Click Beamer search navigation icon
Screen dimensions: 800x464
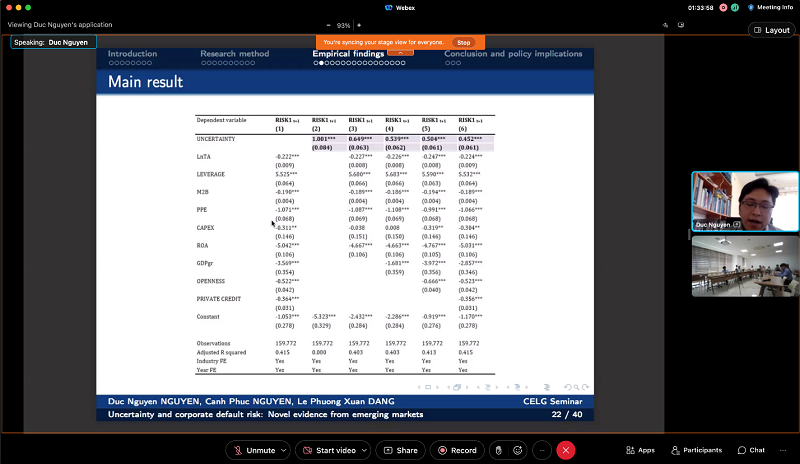(x=577, y=387)
